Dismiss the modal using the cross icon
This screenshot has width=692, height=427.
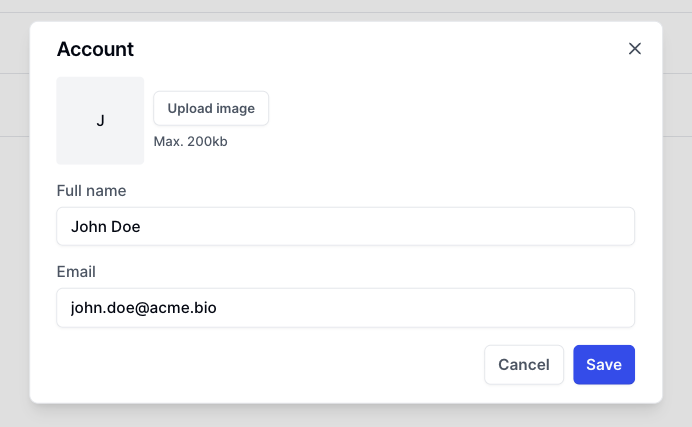point(634,49)
